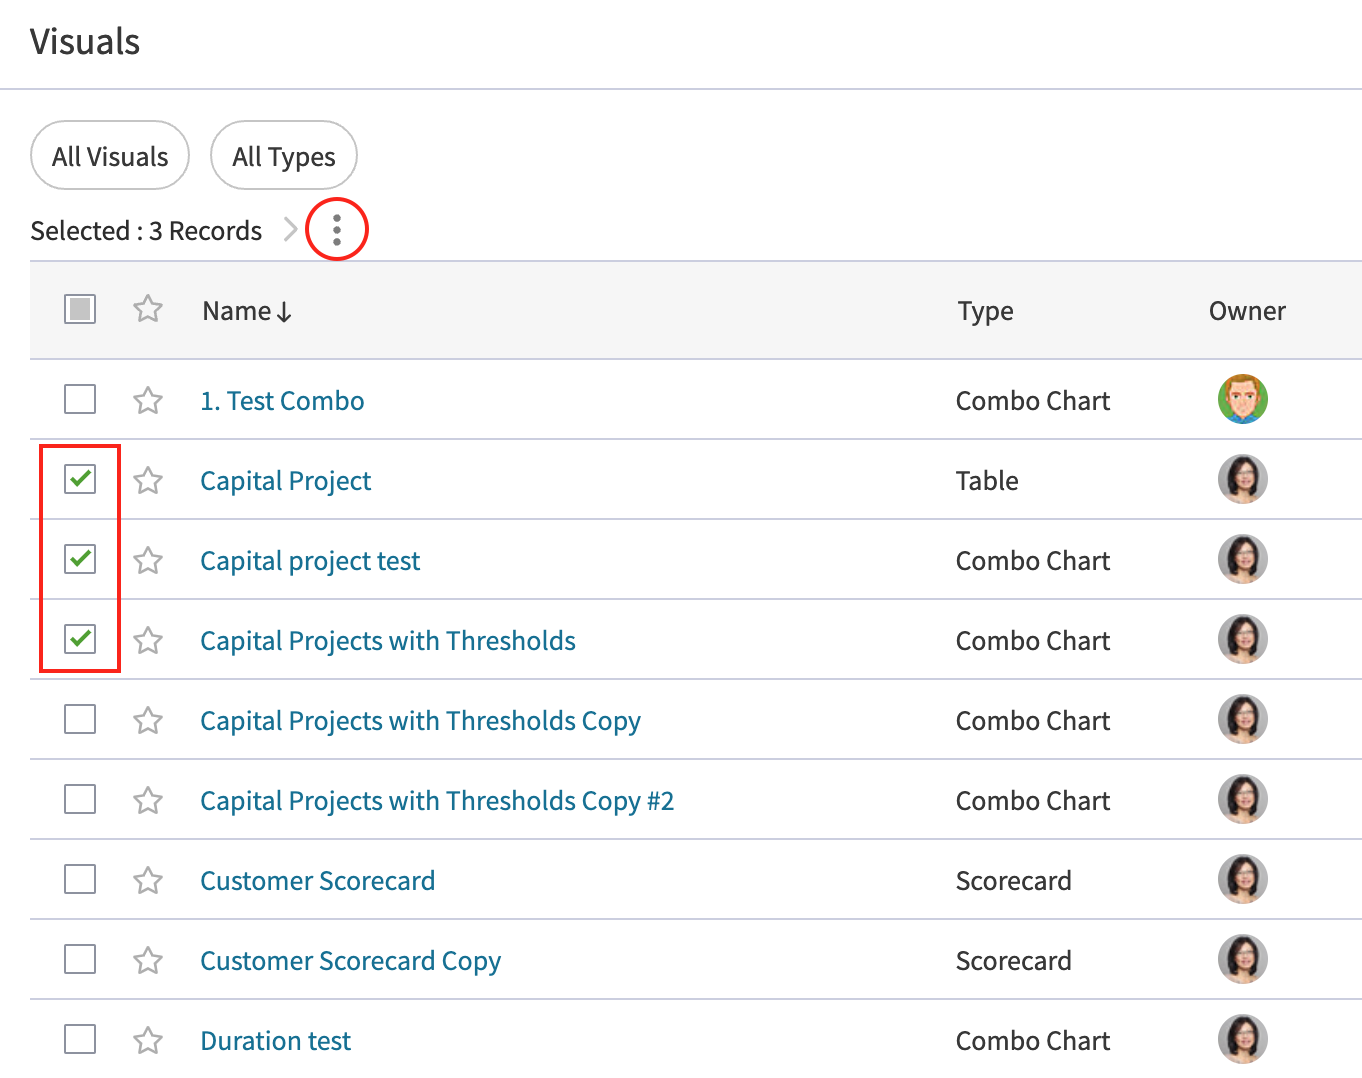
Task: Check the Customer Scorecard Copy checkbox
Action: [80, 959]
